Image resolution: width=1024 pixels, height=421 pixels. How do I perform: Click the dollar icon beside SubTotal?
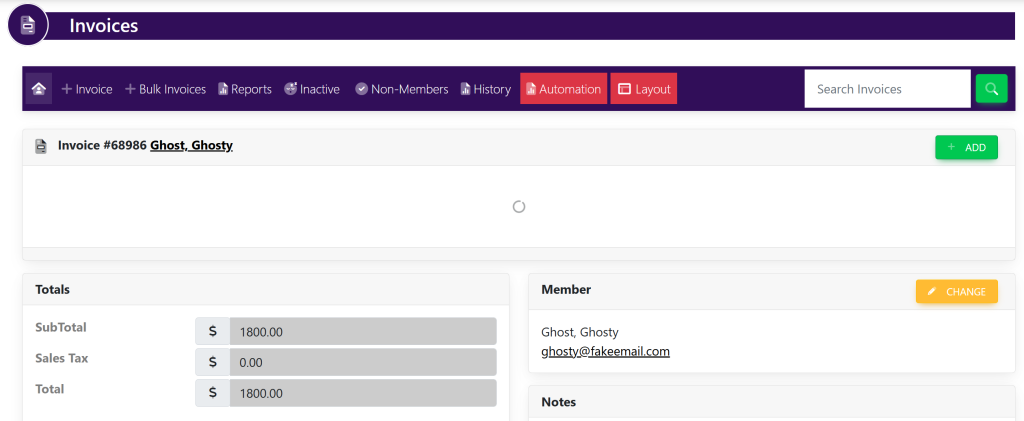pos(212,331)
